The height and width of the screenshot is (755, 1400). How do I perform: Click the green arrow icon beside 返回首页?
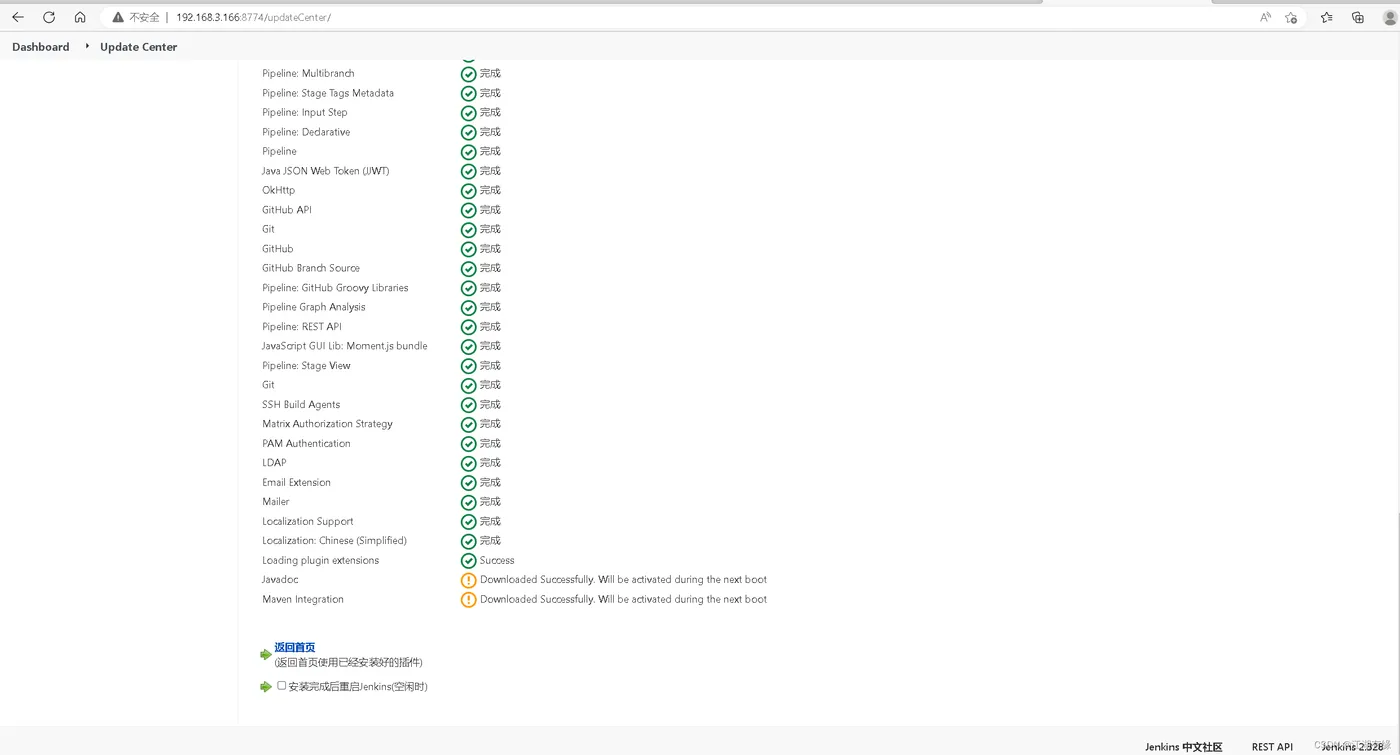point(266,655)
